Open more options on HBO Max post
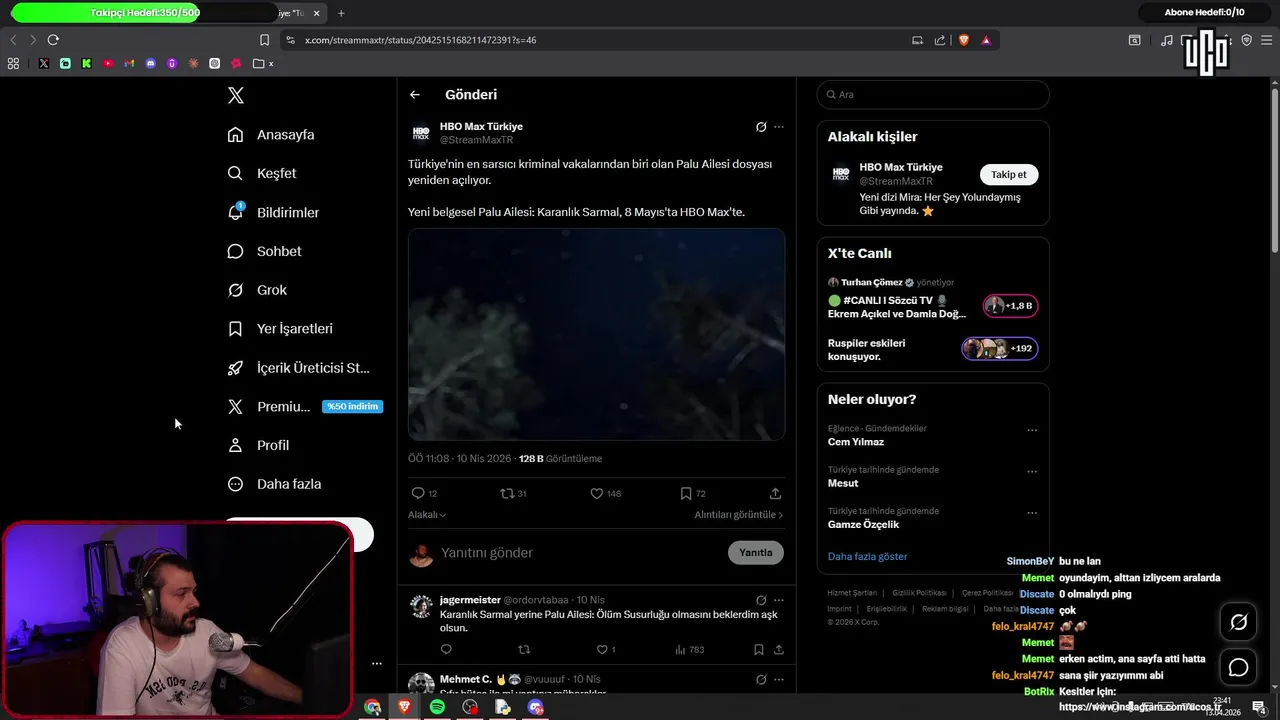Image resolution: width=1280 pixels, height=720 pixels. (779, 127)
